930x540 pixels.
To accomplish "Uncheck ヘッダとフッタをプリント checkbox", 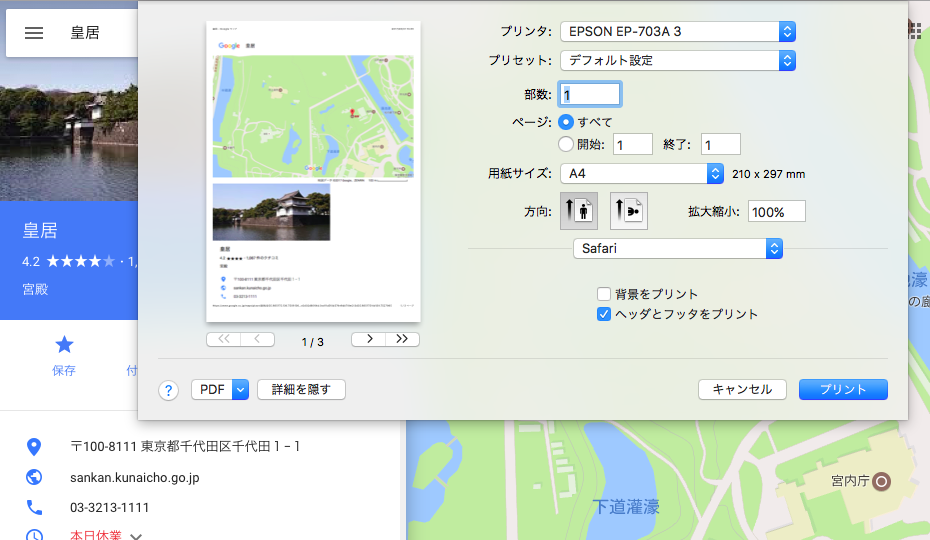I will point(604,314).
